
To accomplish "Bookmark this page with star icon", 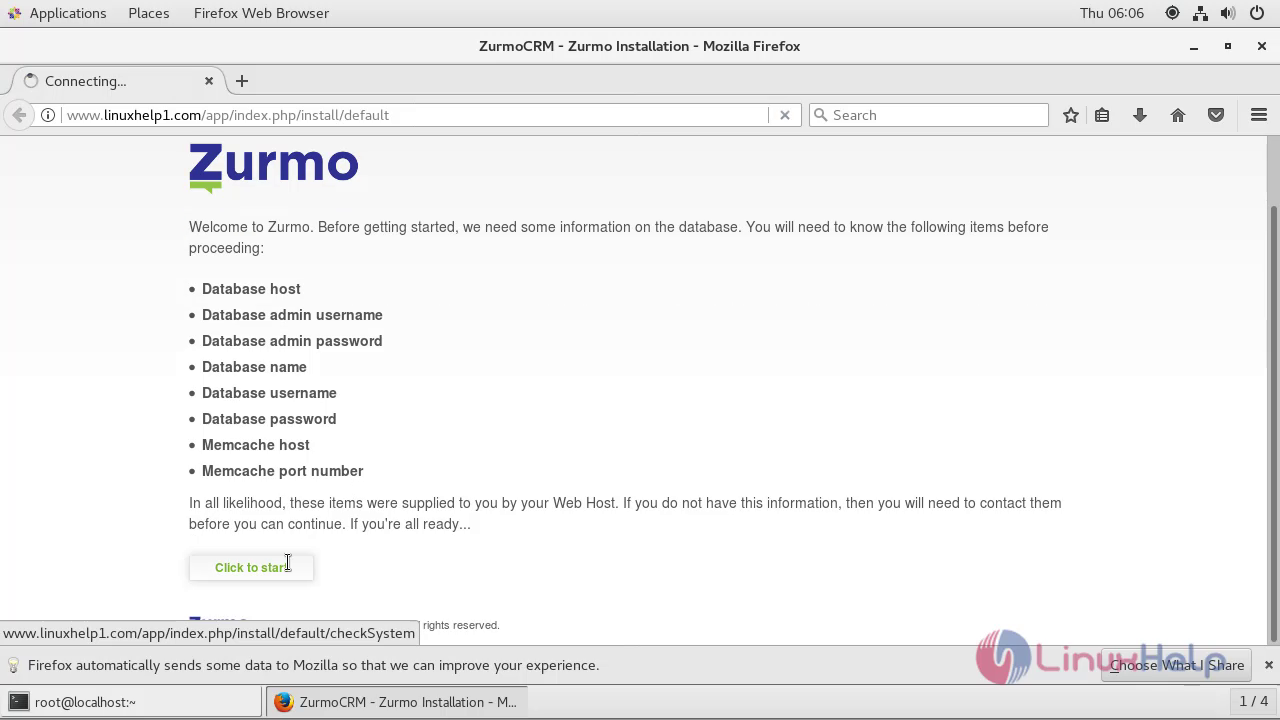I will 1071,115.
